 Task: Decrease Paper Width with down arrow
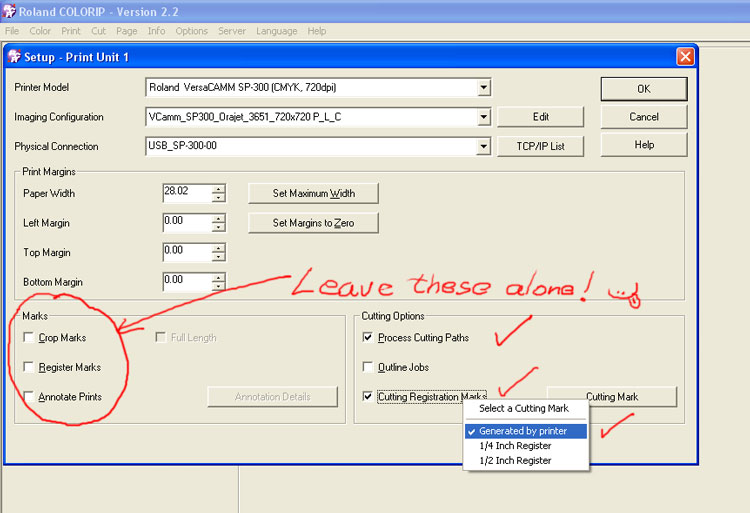click(x=219, y=197)
